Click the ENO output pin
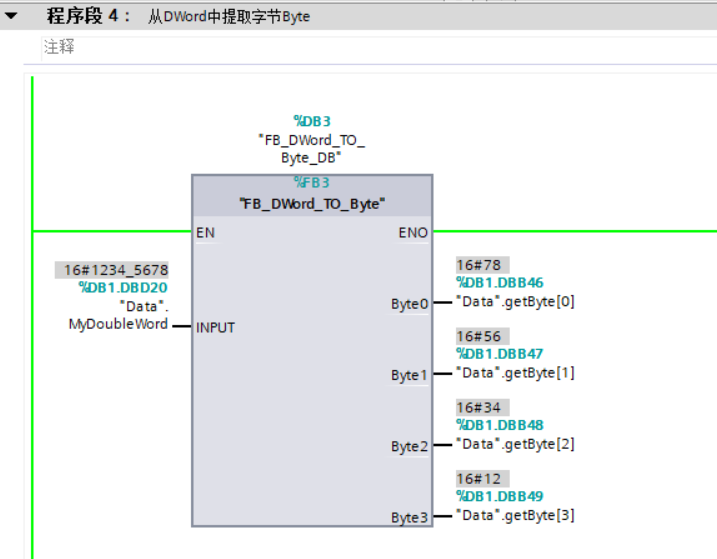 tap(413, 233)
